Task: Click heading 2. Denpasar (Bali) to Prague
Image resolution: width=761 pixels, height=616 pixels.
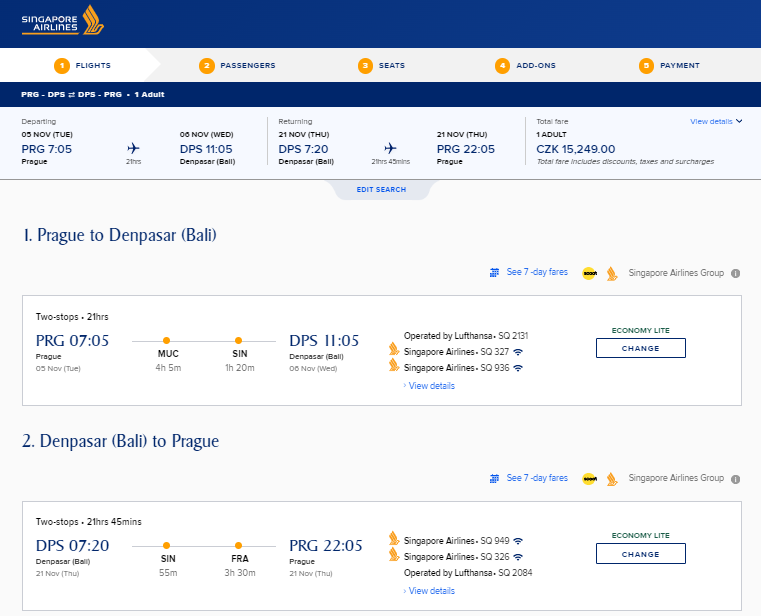Action: [120, 441]
